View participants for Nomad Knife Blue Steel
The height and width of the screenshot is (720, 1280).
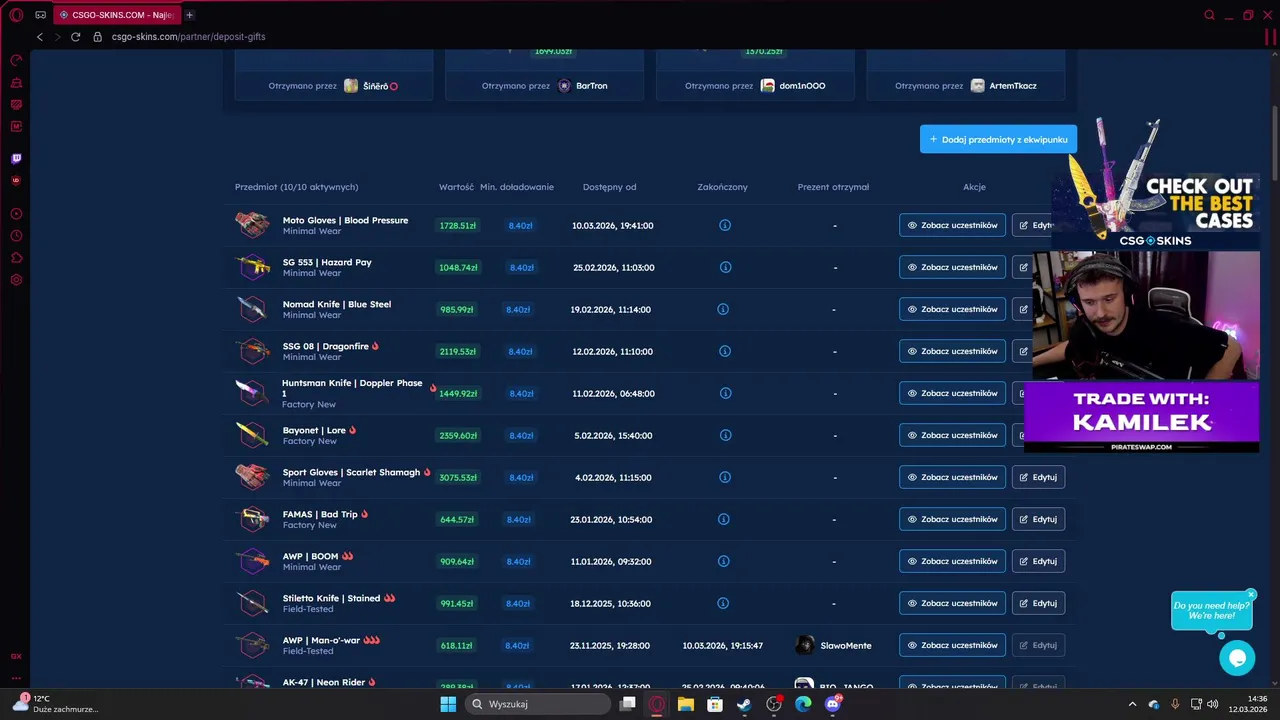pos(952,309)
